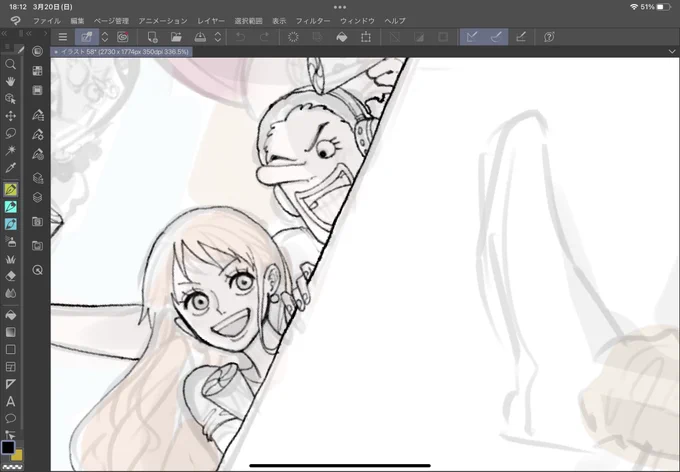Screen dimensions: 680x472
Task: Select the Auto Select magic wand
Action: (10, 150)
